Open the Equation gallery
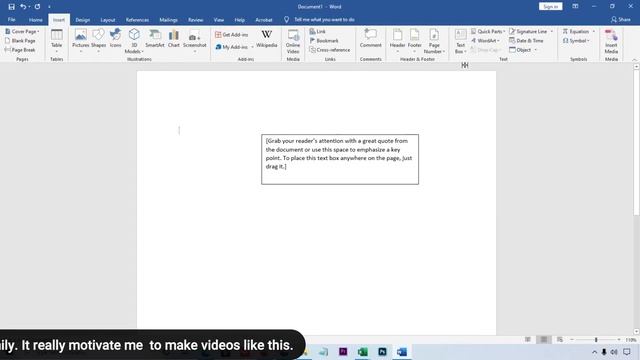 click(578, 31)
